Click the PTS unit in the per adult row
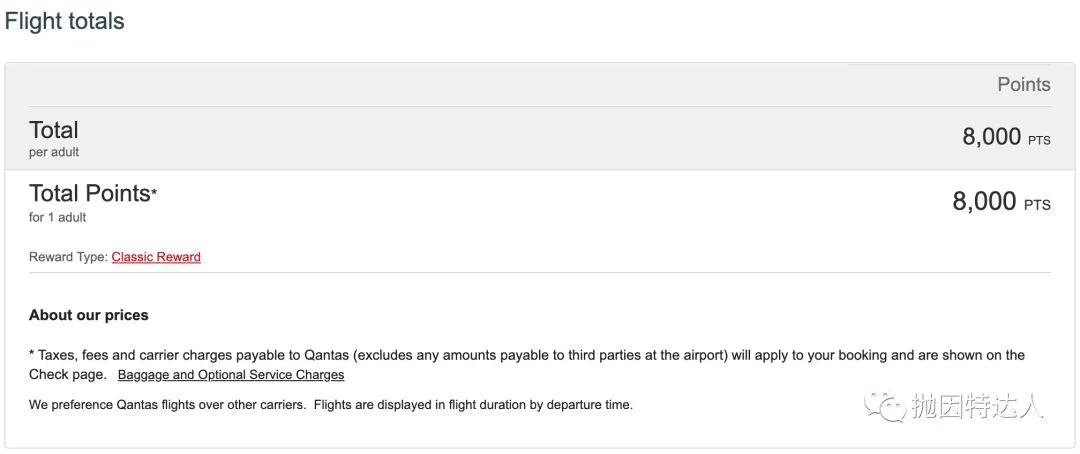The width and height of the screenshot is (1080, 454). [1039, 141]
